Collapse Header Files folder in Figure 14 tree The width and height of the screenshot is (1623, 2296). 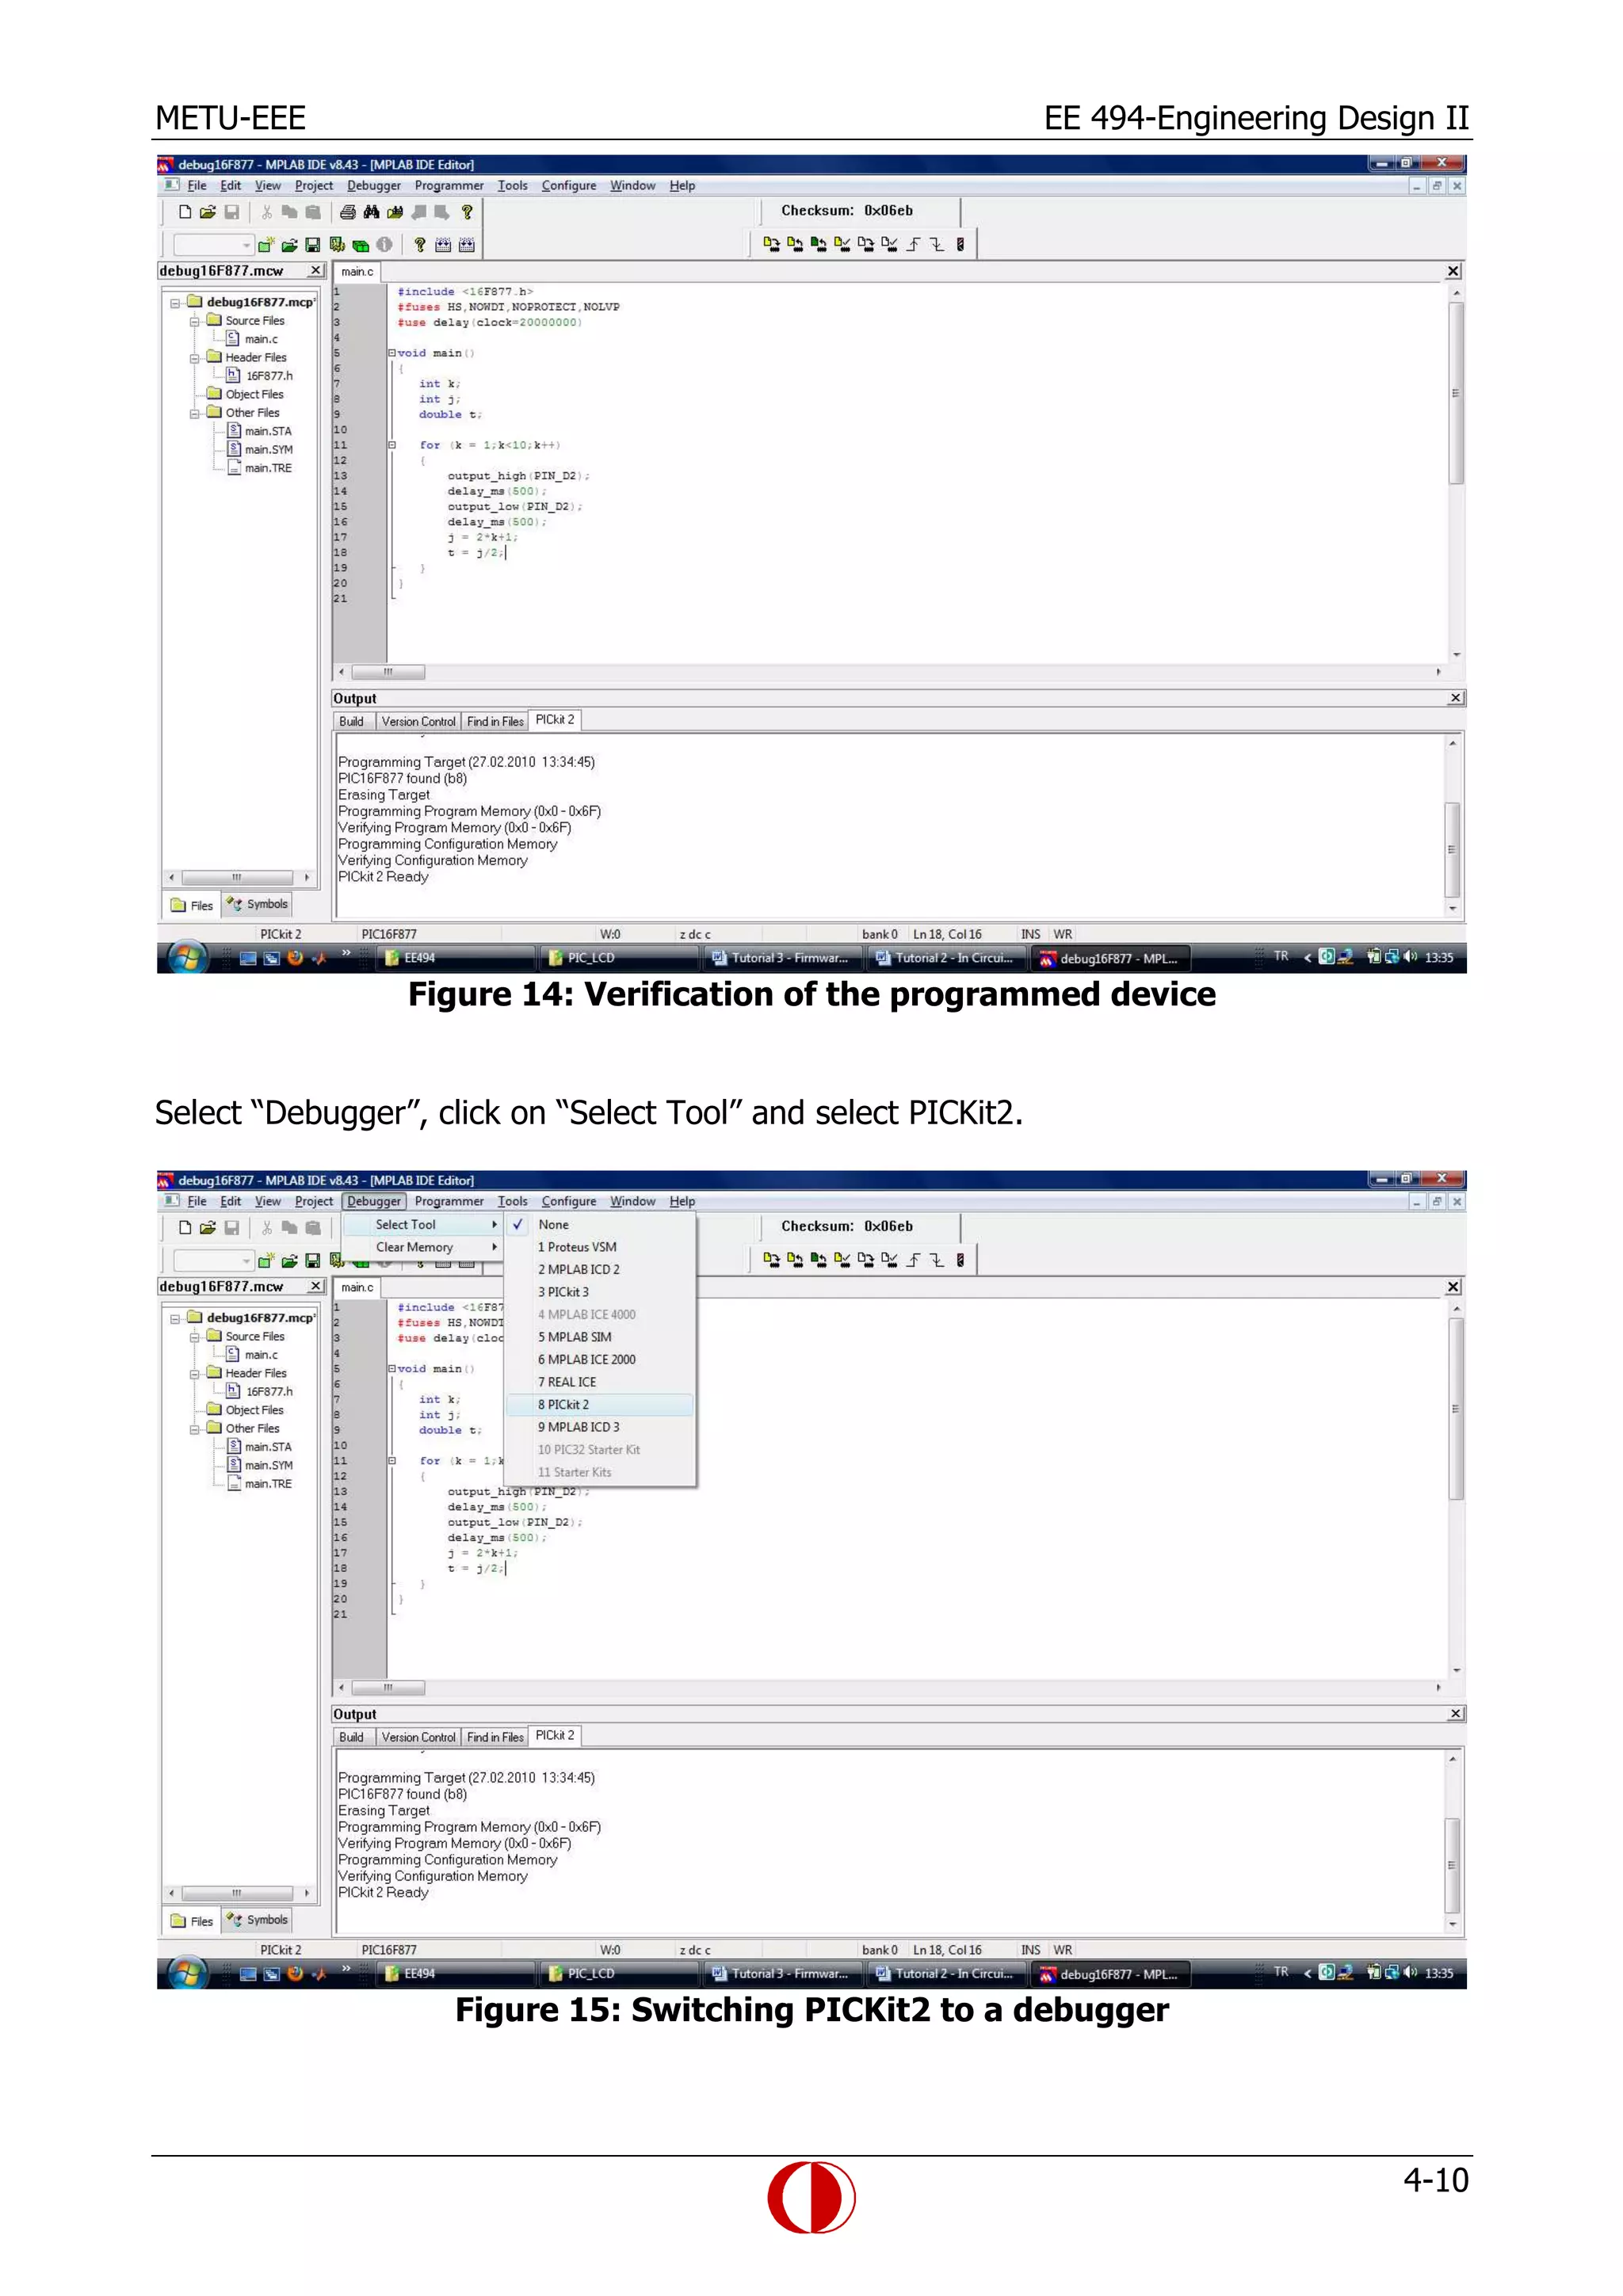coord(195,358)
